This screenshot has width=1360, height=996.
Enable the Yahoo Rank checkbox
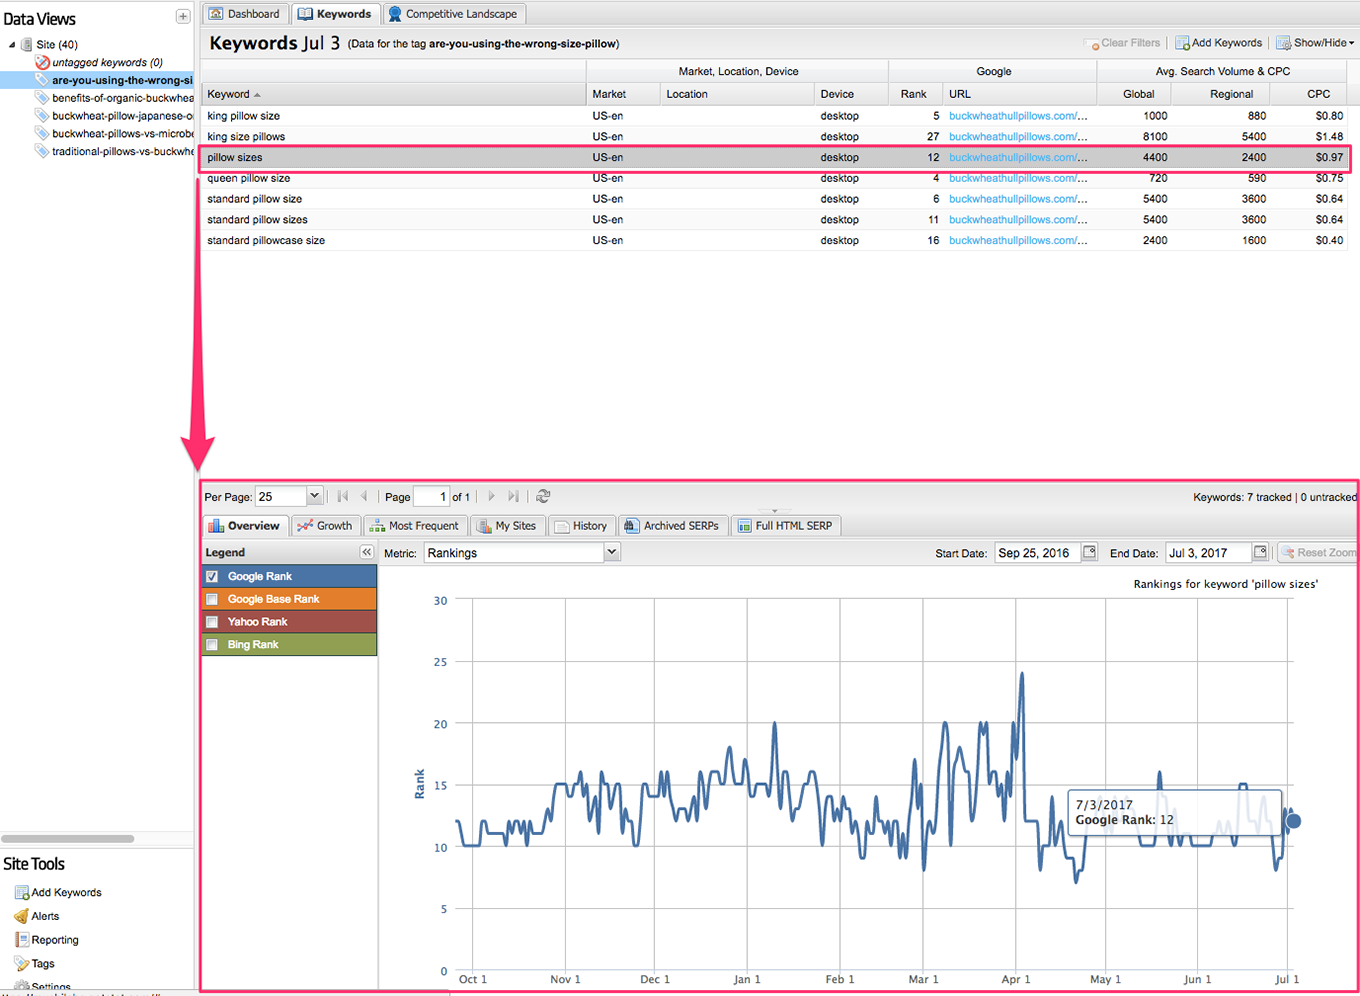212,622
